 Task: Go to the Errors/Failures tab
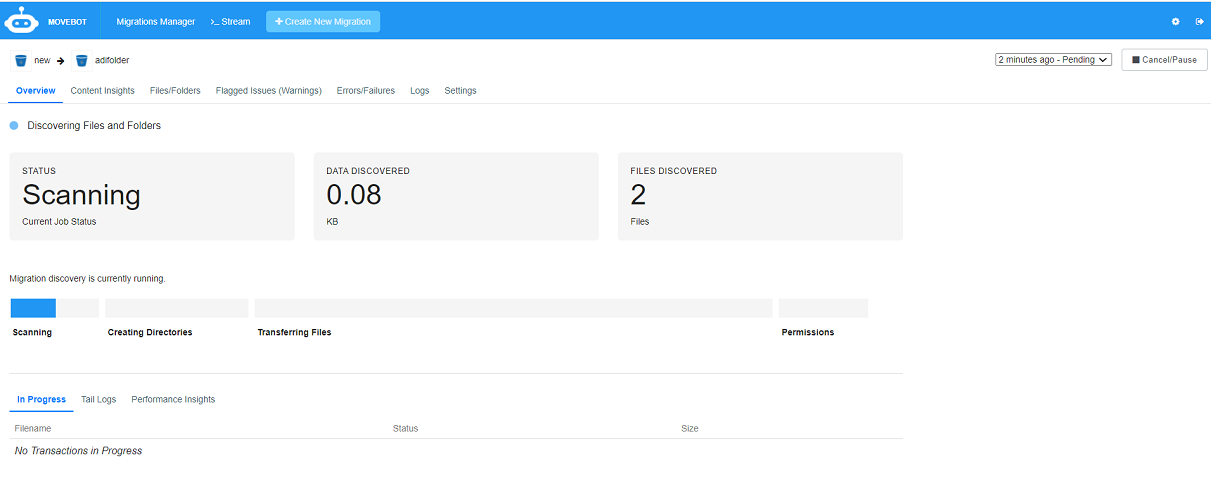[x=366, y=91]
